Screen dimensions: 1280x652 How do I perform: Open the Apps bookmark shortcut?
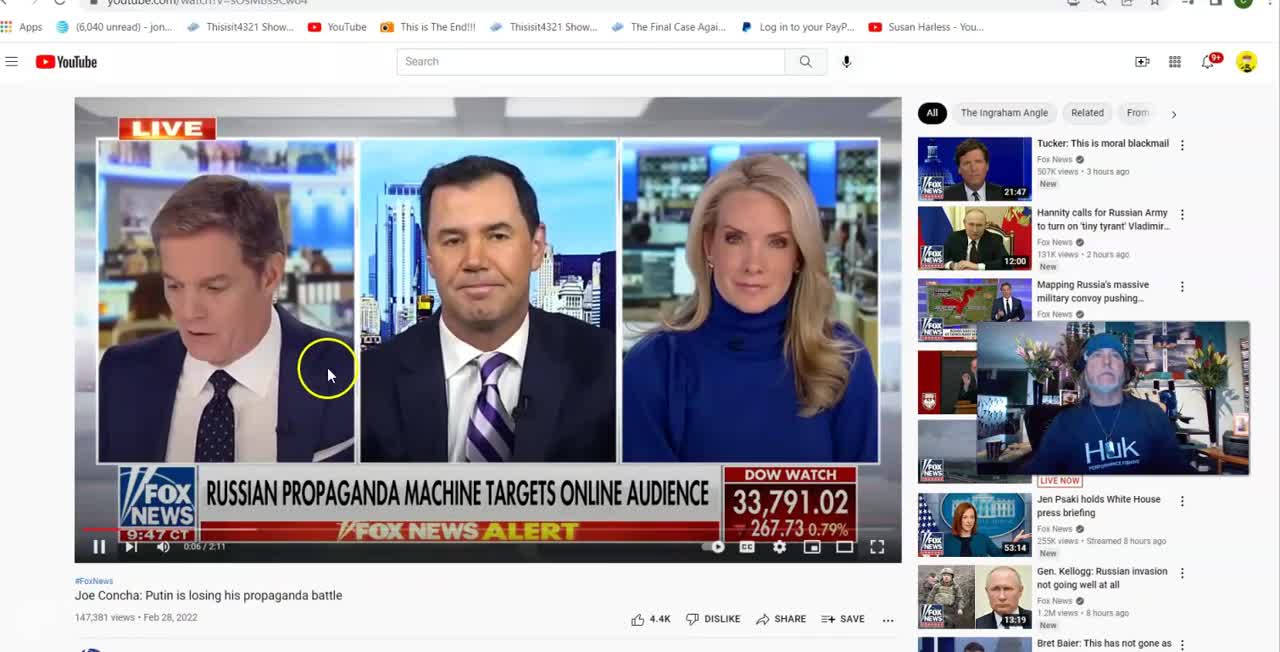click(22, 27)
